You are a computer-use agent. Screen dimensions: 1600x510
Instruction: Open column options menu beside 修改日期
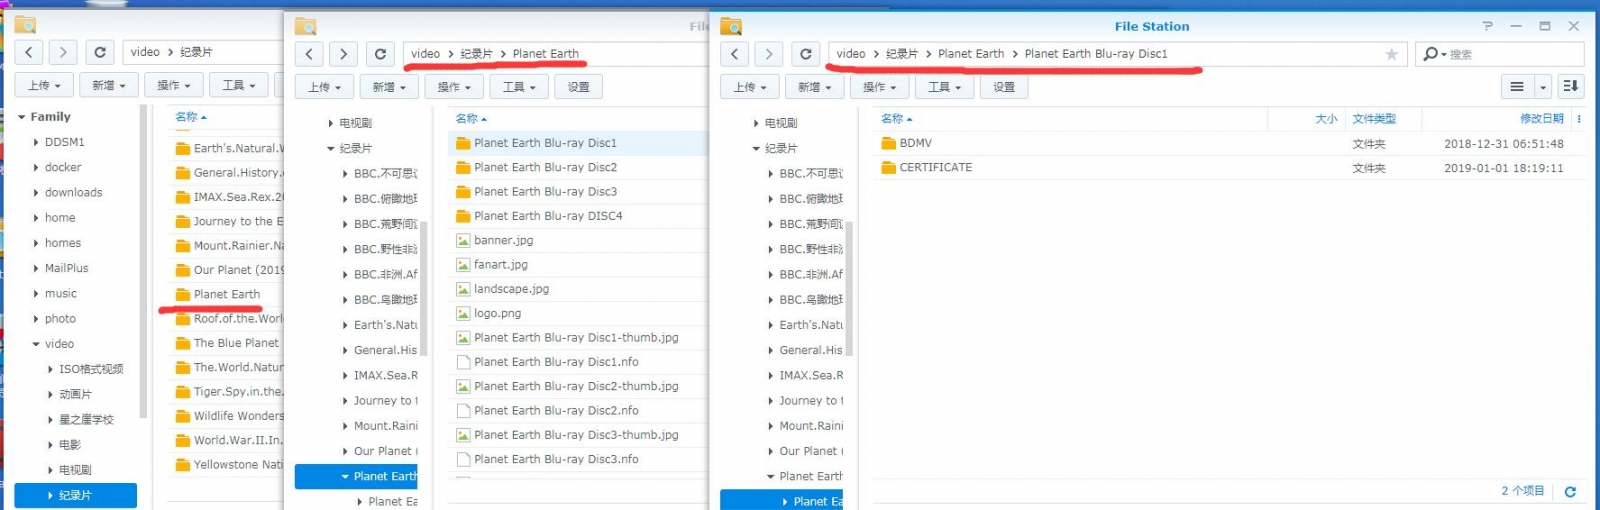click(1579, 118)
